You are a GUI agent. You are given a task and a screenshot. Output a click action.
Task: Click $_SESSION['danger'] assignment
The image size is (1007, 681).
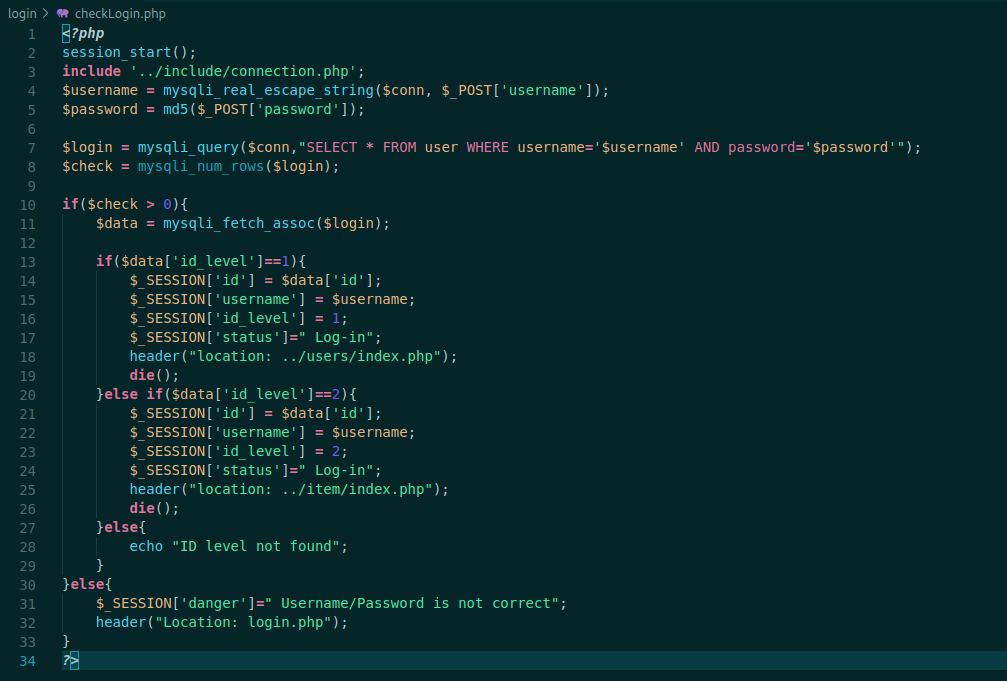click(331, 603)
